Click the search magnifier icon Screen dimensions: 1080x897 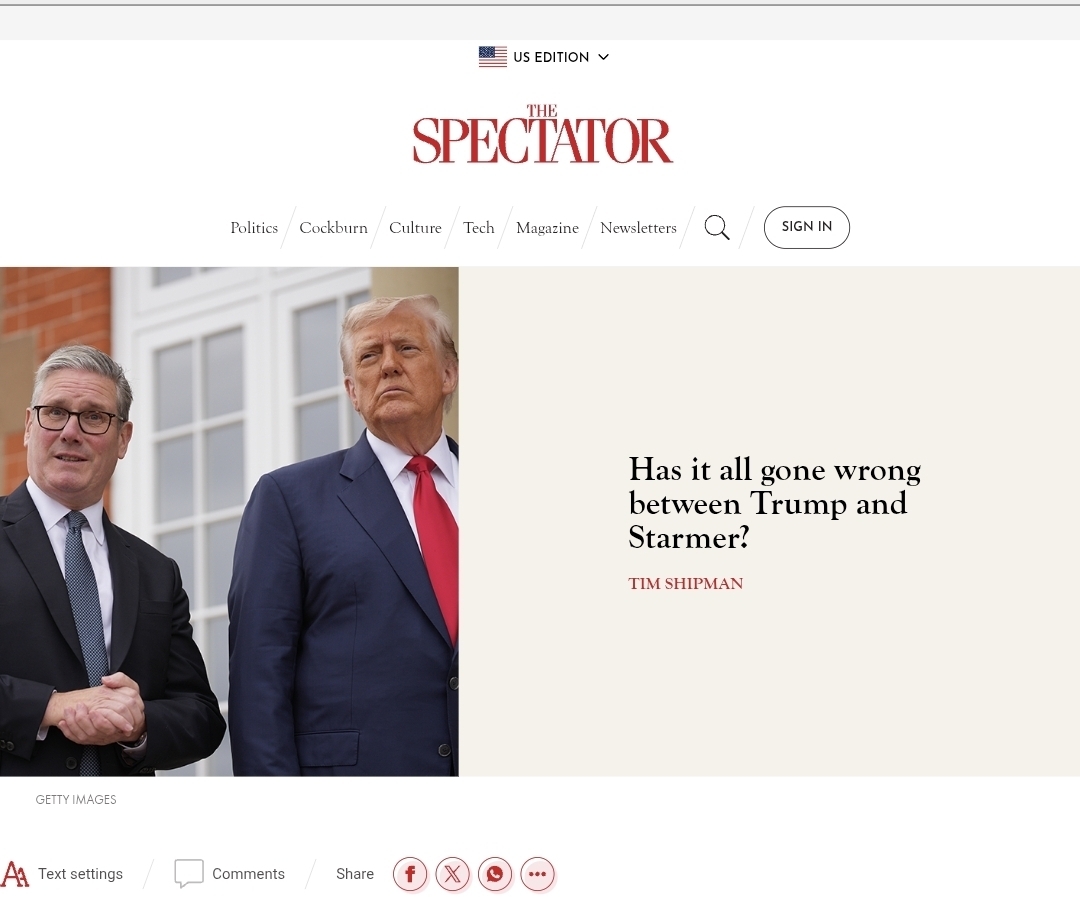click(716, 227)
